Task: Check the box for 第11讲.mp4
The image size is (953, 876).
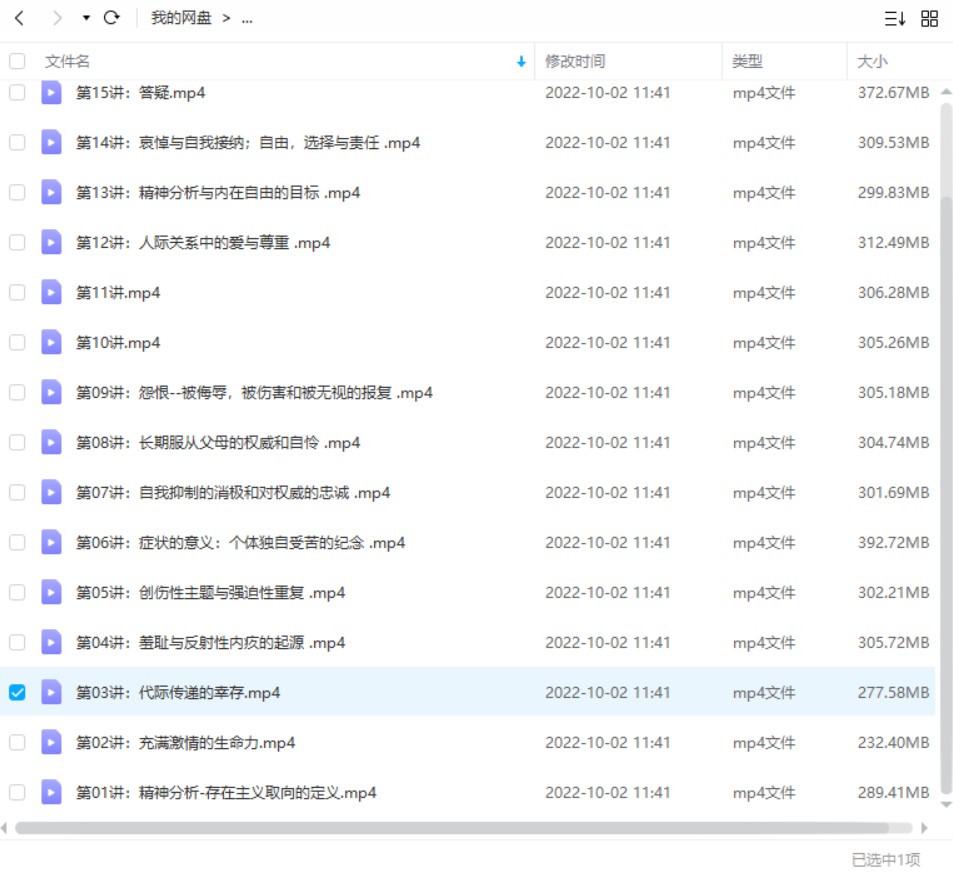Action: [17, 292]
